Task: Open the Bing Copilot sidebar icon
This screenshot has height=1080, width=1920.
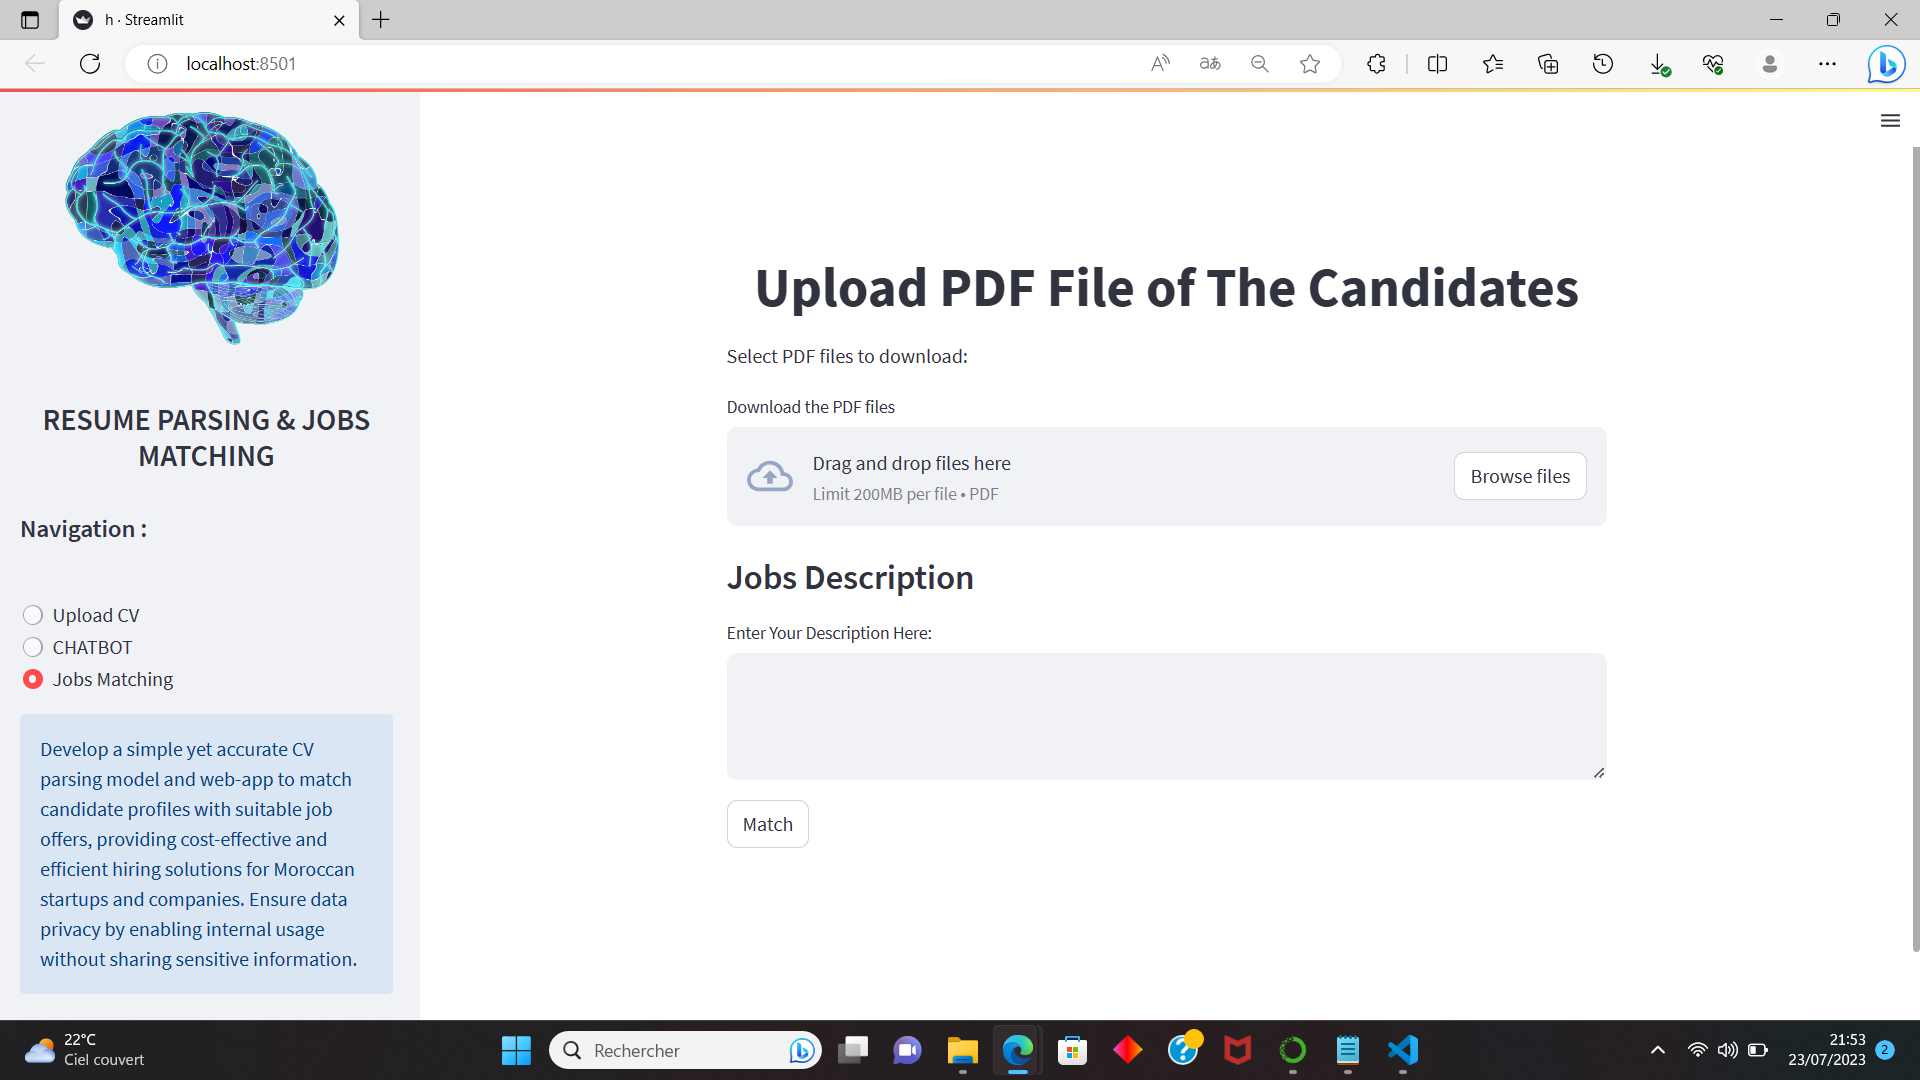Action: 1886,64
